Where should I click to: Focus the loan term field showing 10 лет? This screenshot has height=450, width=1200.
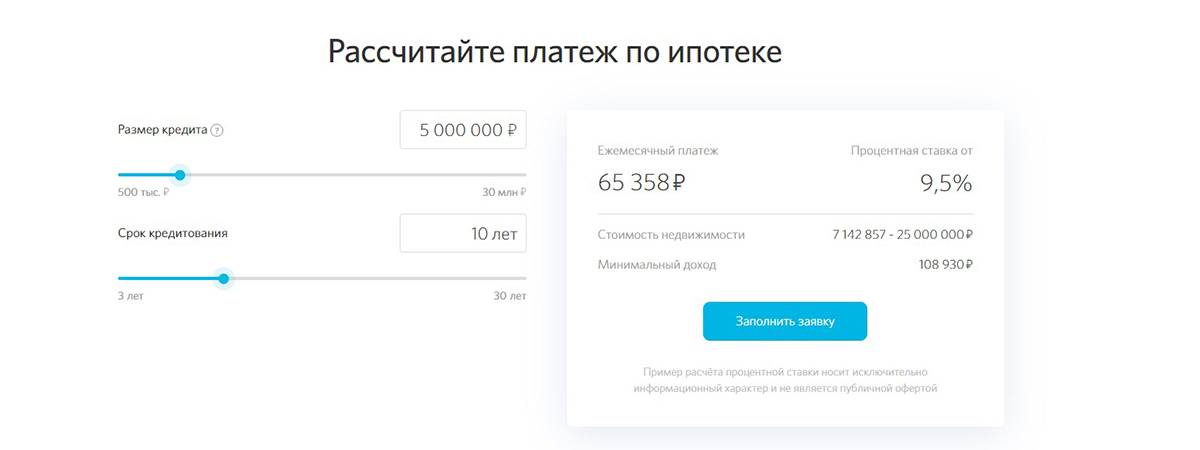click(x=463, y=234)
